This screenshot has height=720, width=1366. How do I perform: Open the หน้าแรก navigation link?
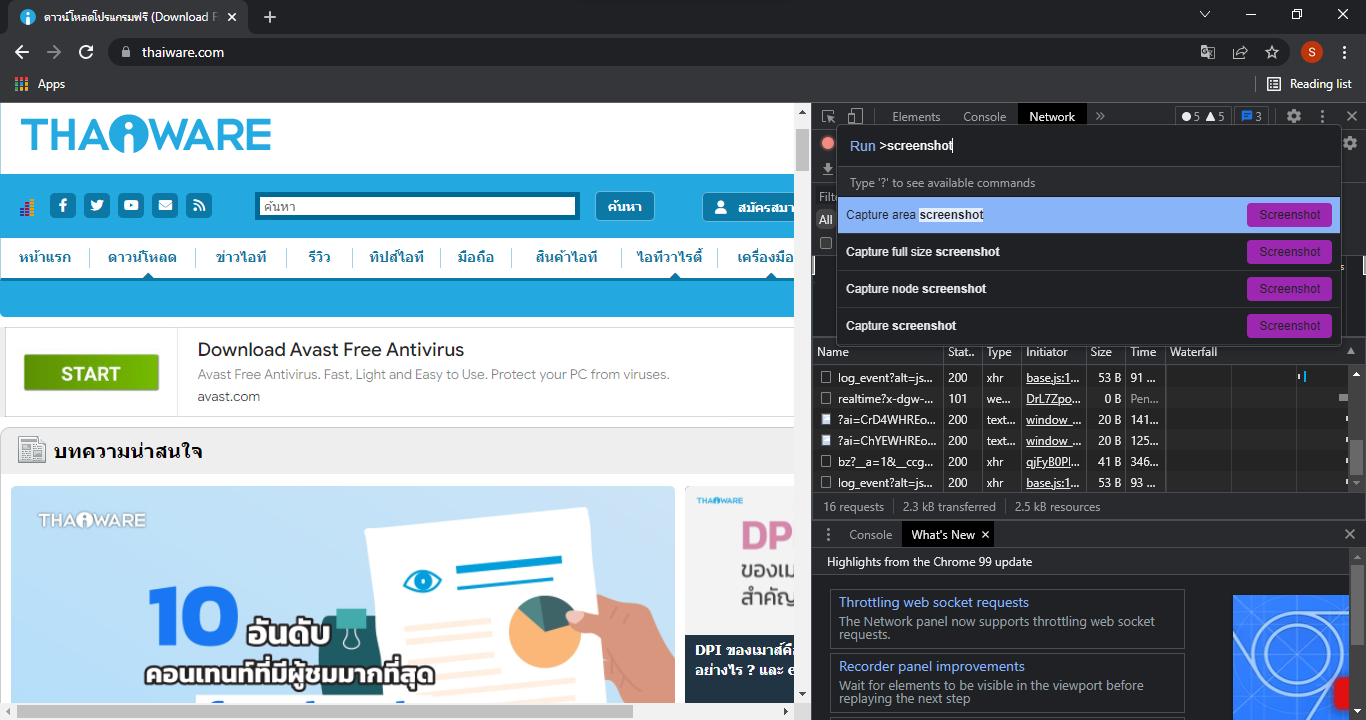(x=45, y=257)
